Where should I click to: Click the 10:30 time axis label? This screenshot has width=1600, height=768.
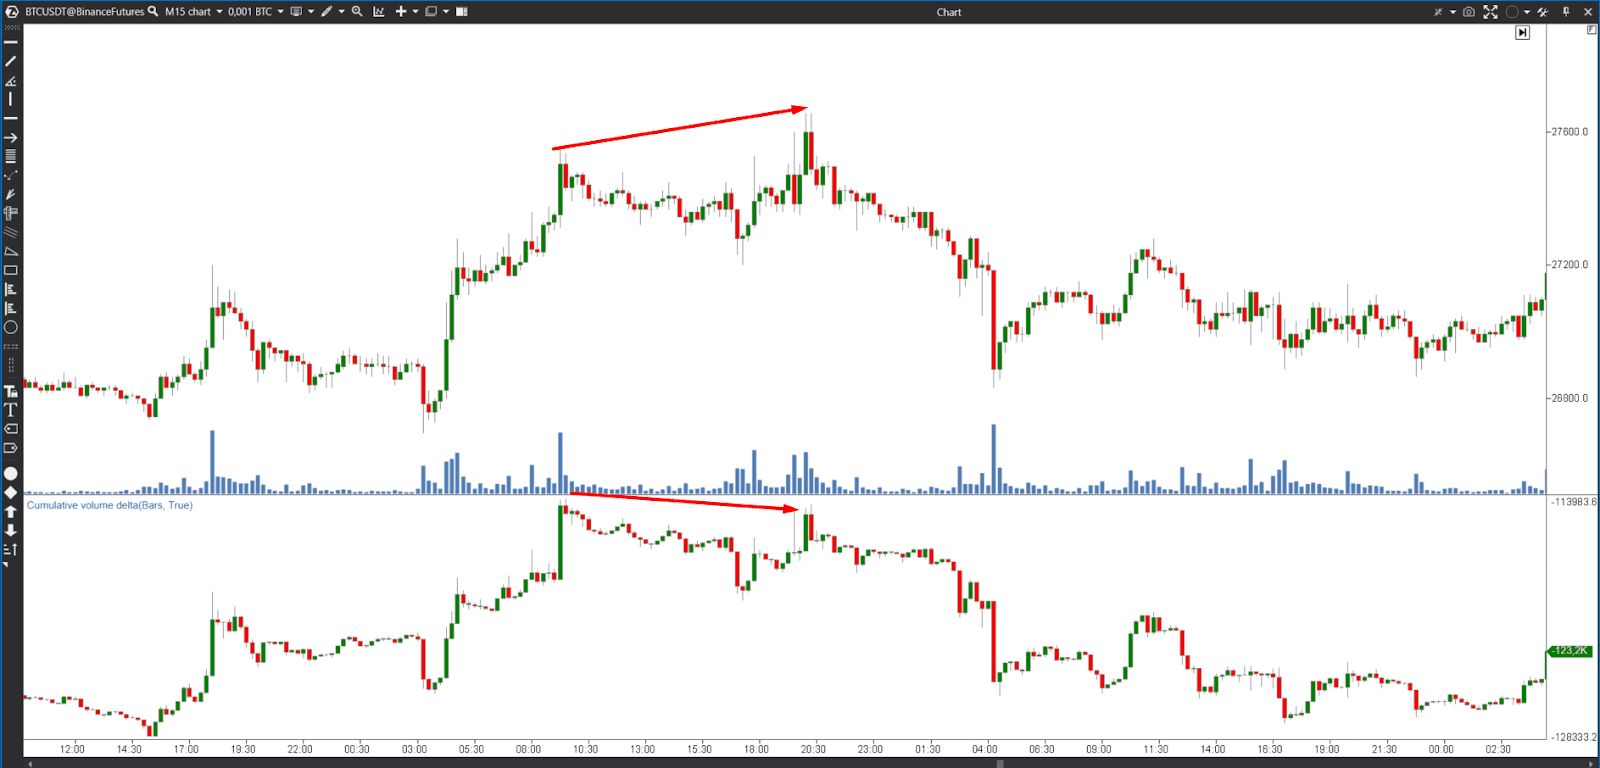coord(585,749)
